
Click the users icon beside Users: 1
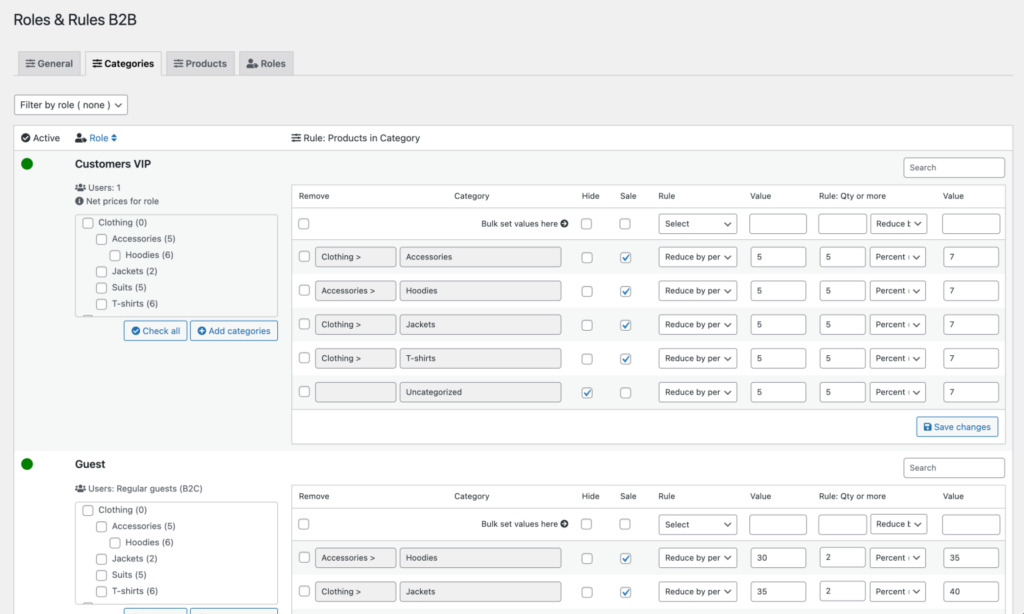click(x=80, y=187)
